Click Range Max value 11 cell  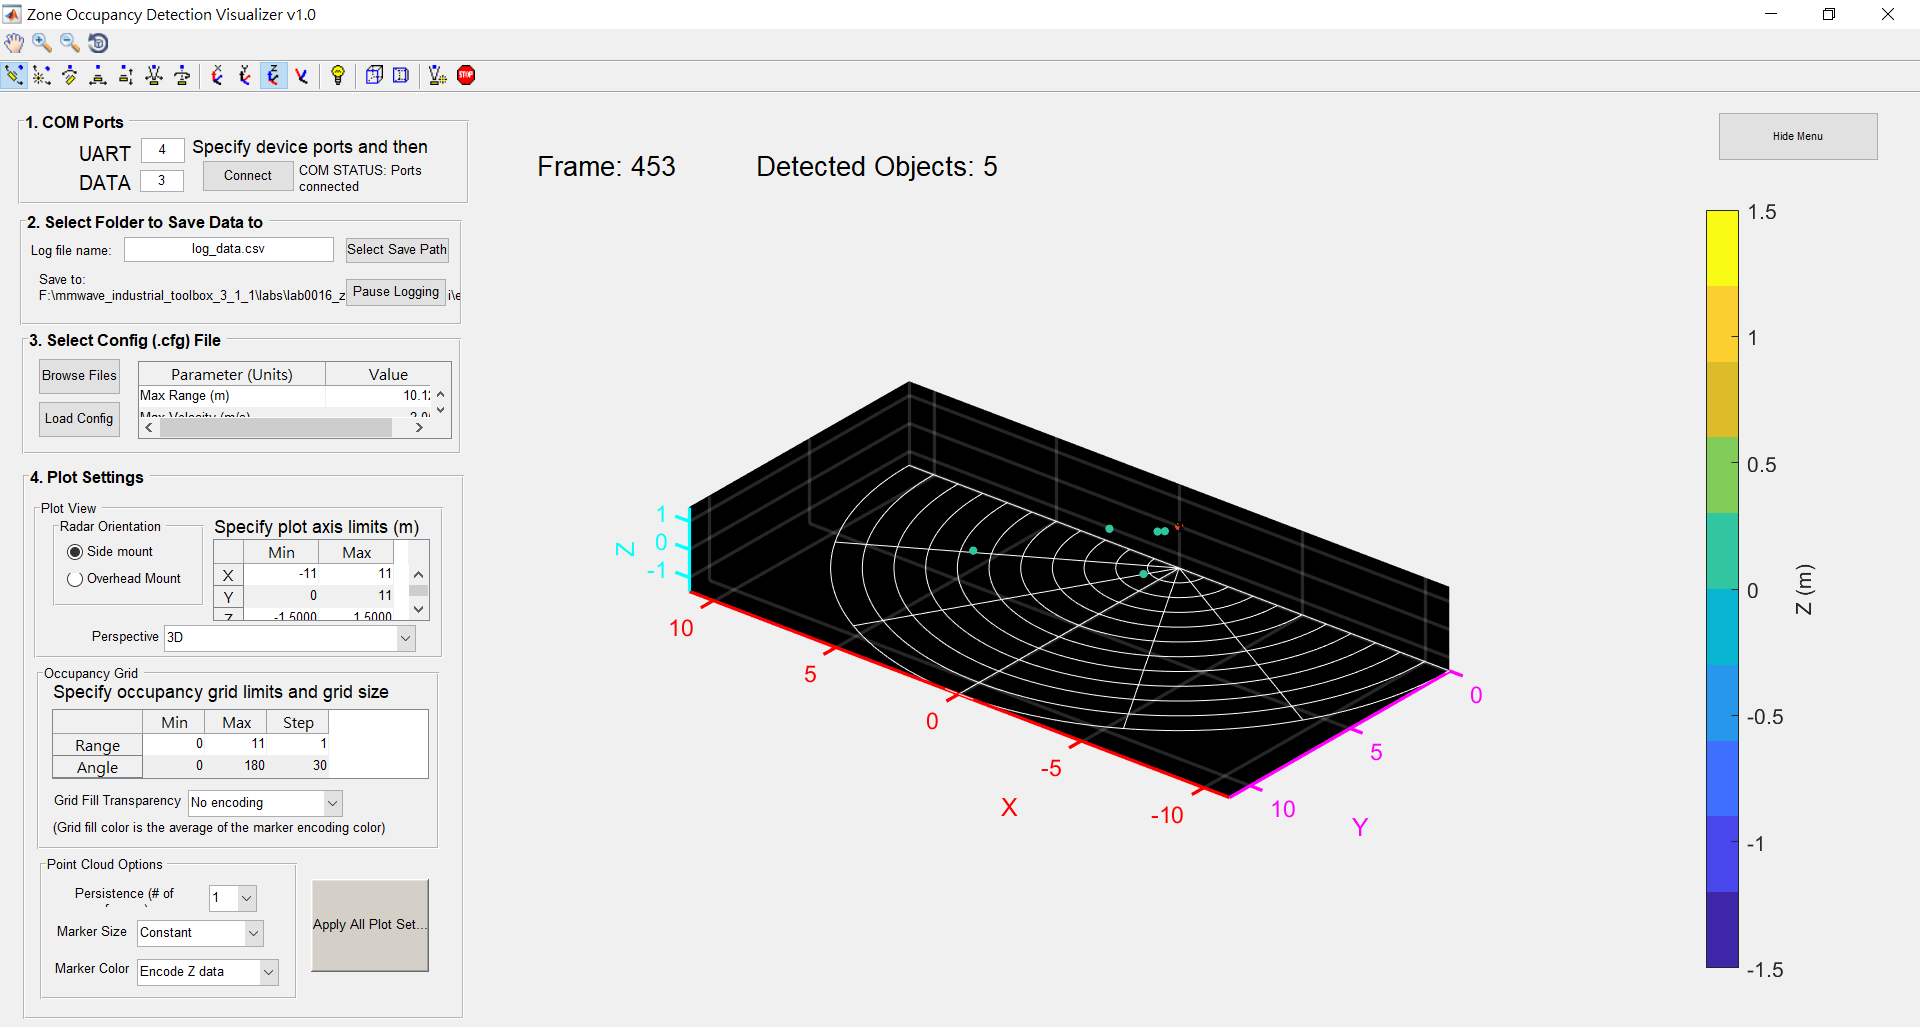[x=237, y=744]
